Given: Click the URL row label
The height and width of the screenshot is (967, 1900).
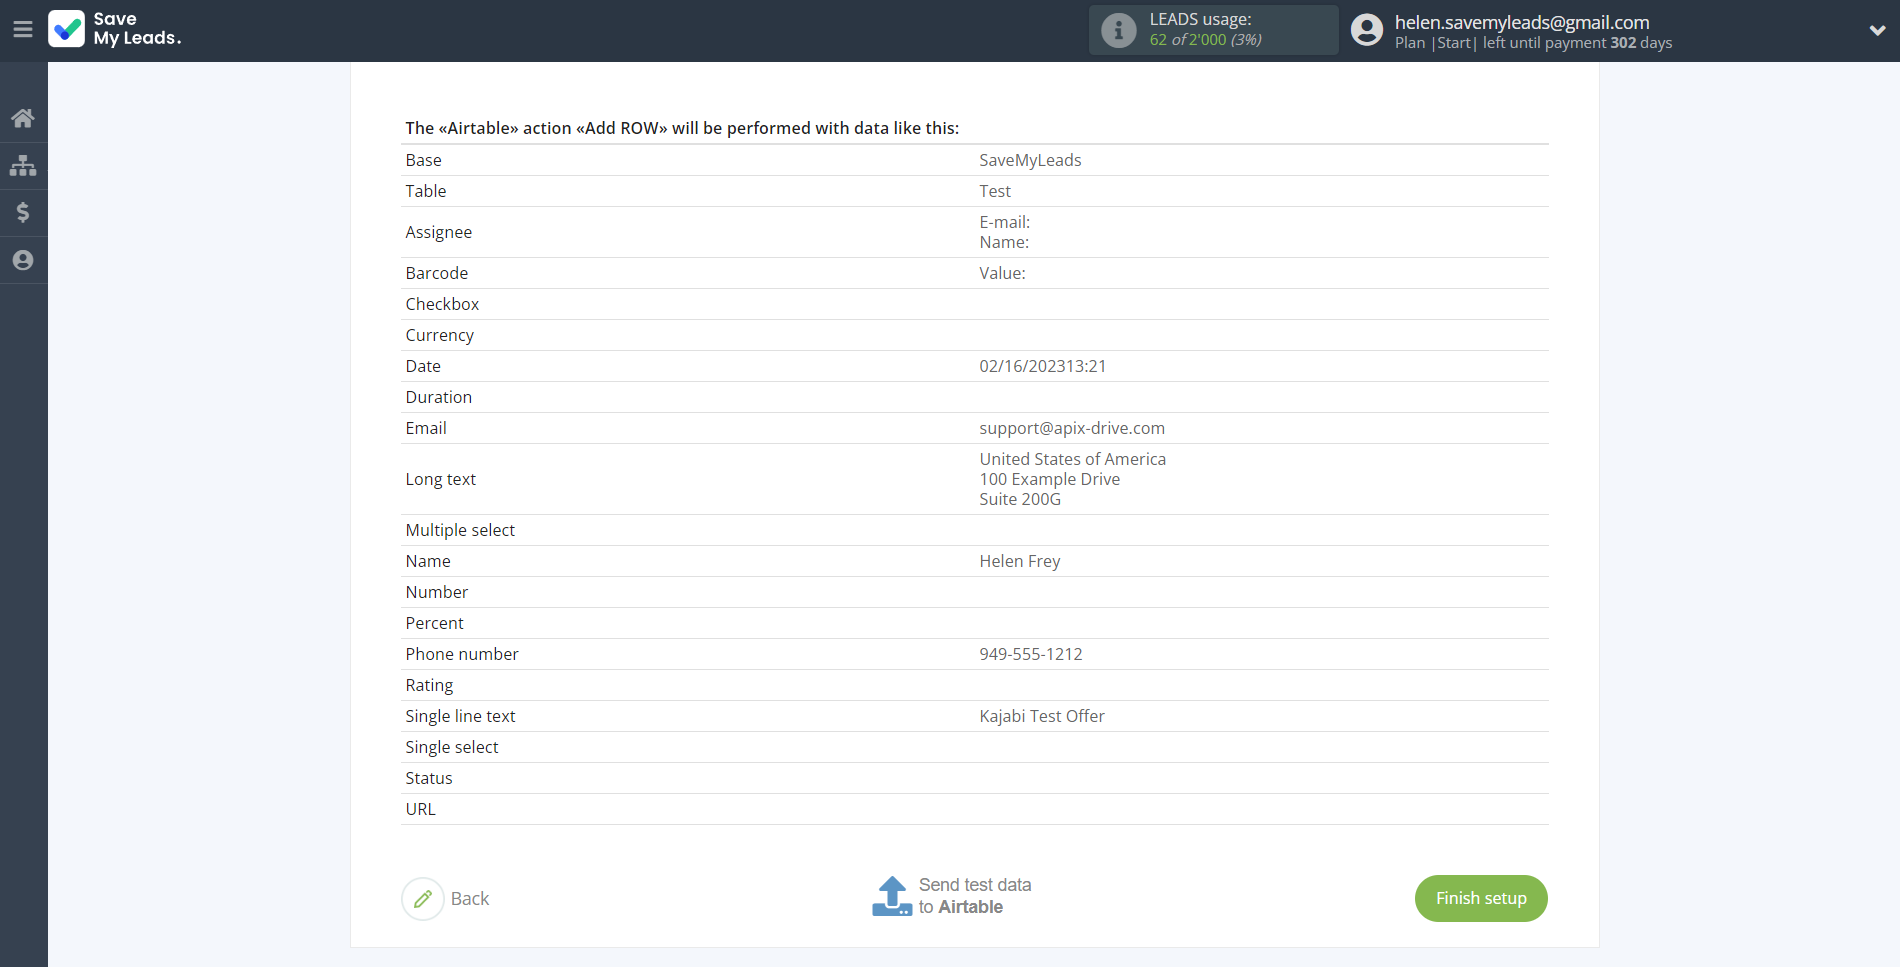Looking at the screenshot, I should point(420,809).
